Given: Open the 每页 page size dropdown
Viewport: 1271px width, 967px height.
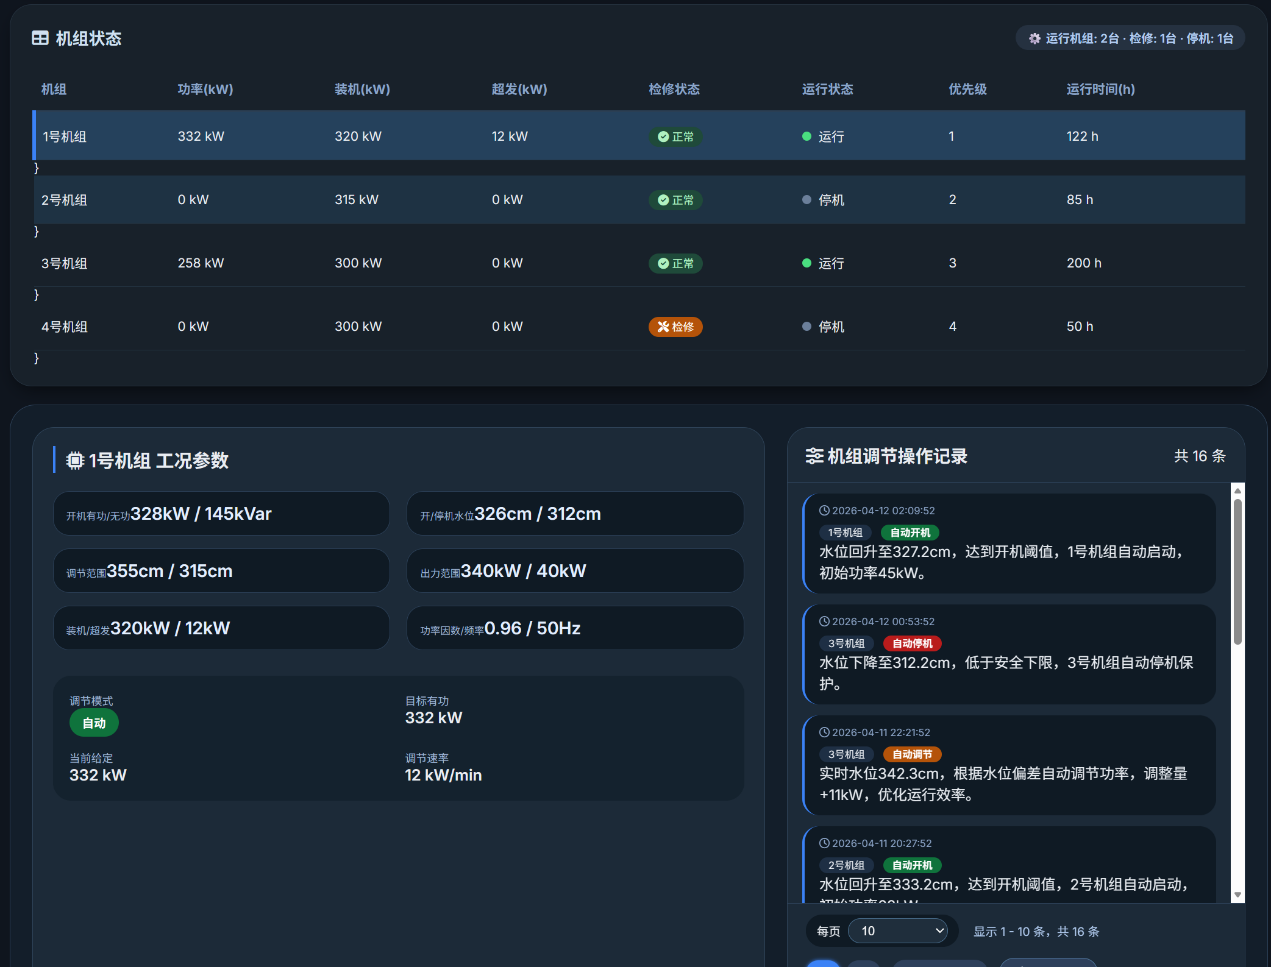Looking at the screenshot, I should (x=898, y=931).
